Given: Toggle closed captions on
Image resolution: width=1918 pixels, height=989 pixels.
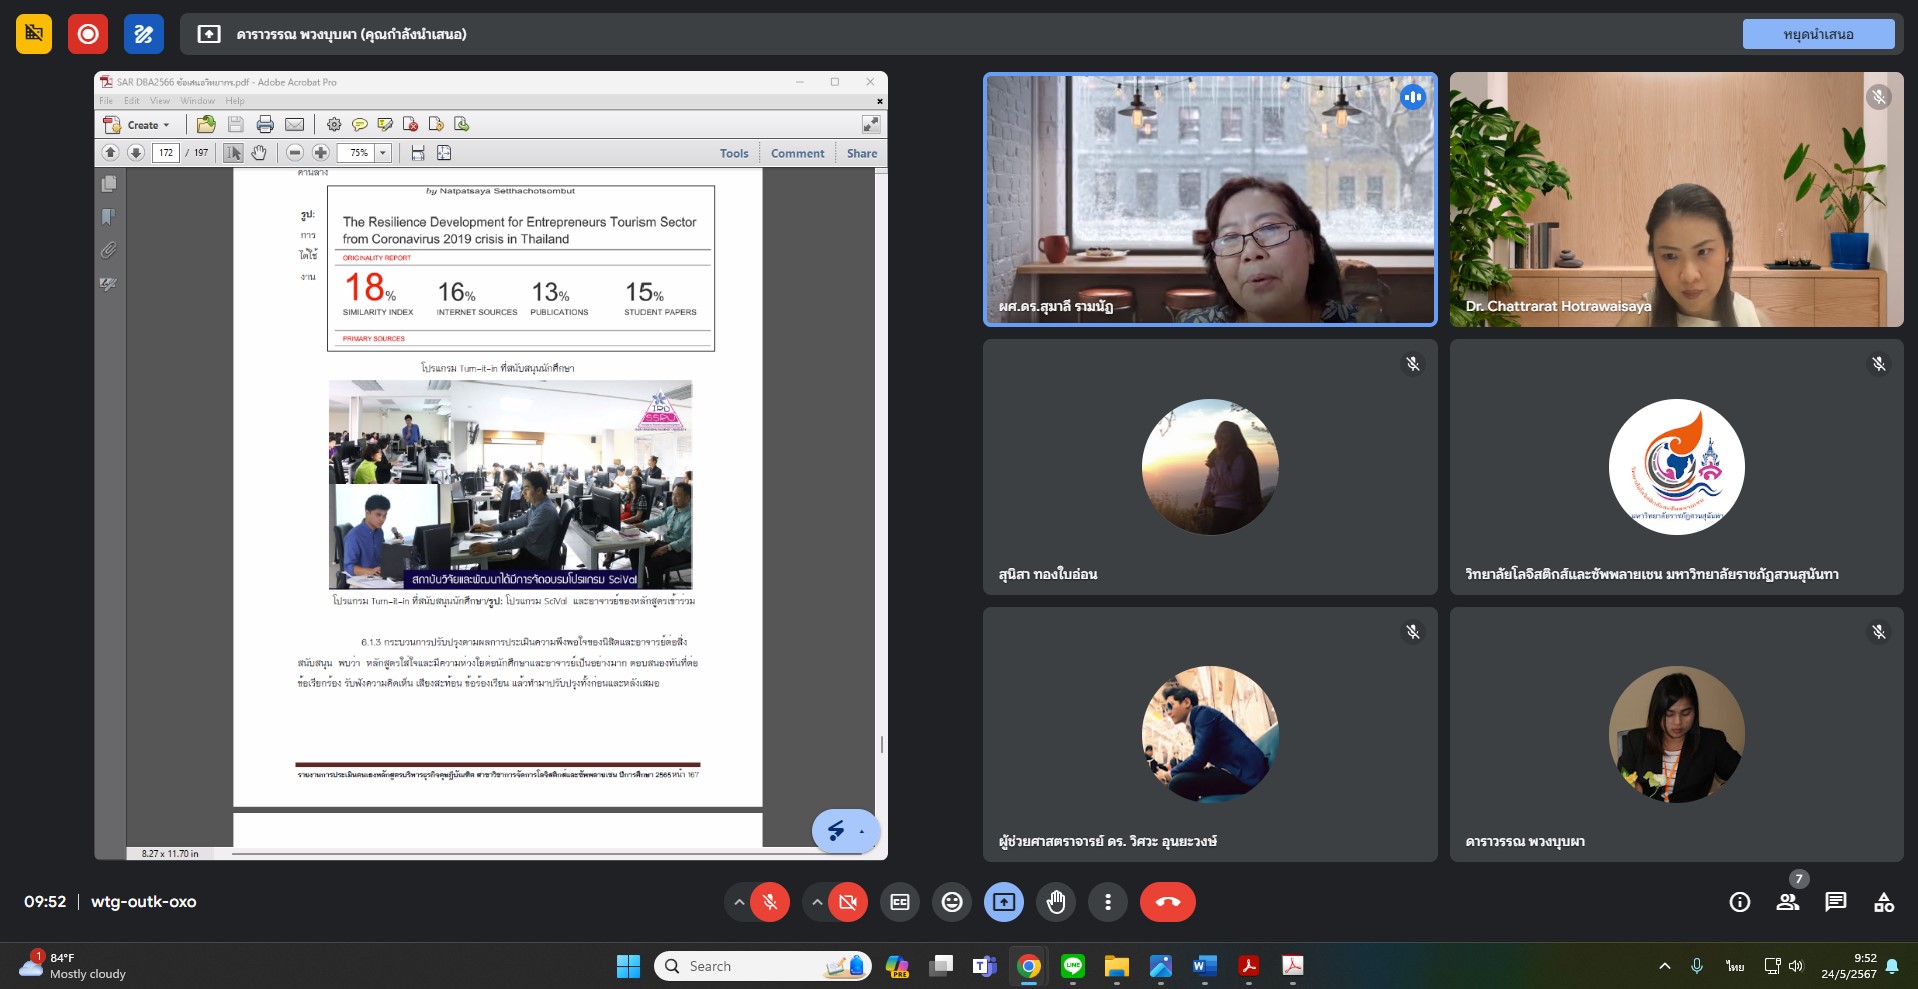Looking at the screenshot, I should 900,902.
